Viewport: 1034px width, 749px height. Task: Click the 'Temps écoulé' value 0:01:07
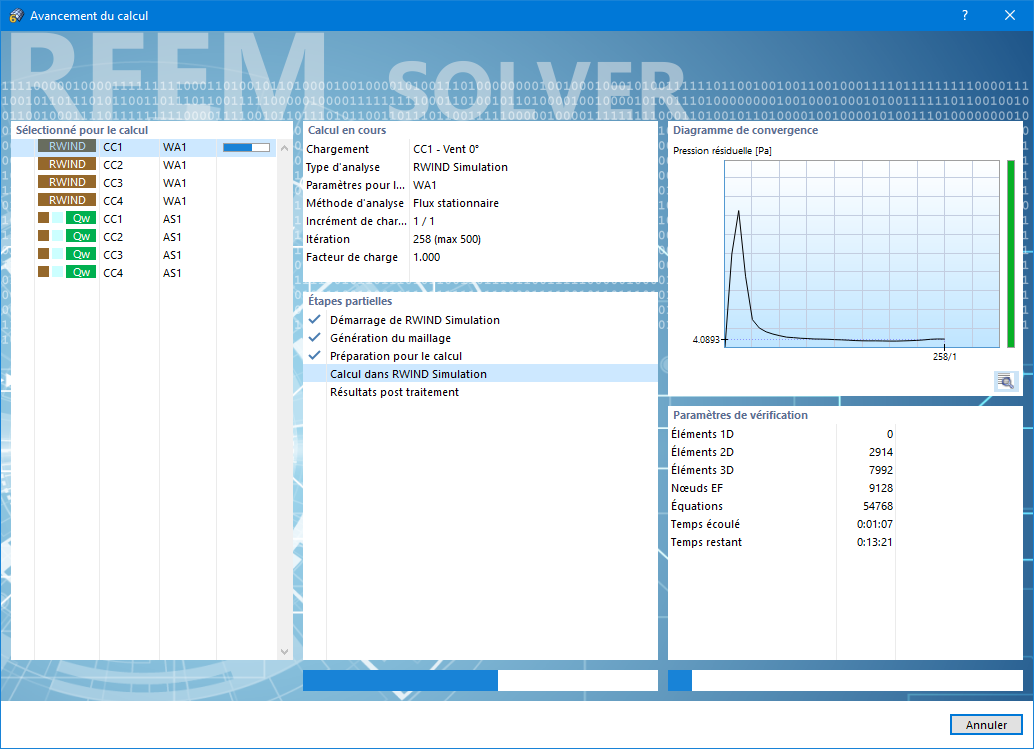pos(874,524)
